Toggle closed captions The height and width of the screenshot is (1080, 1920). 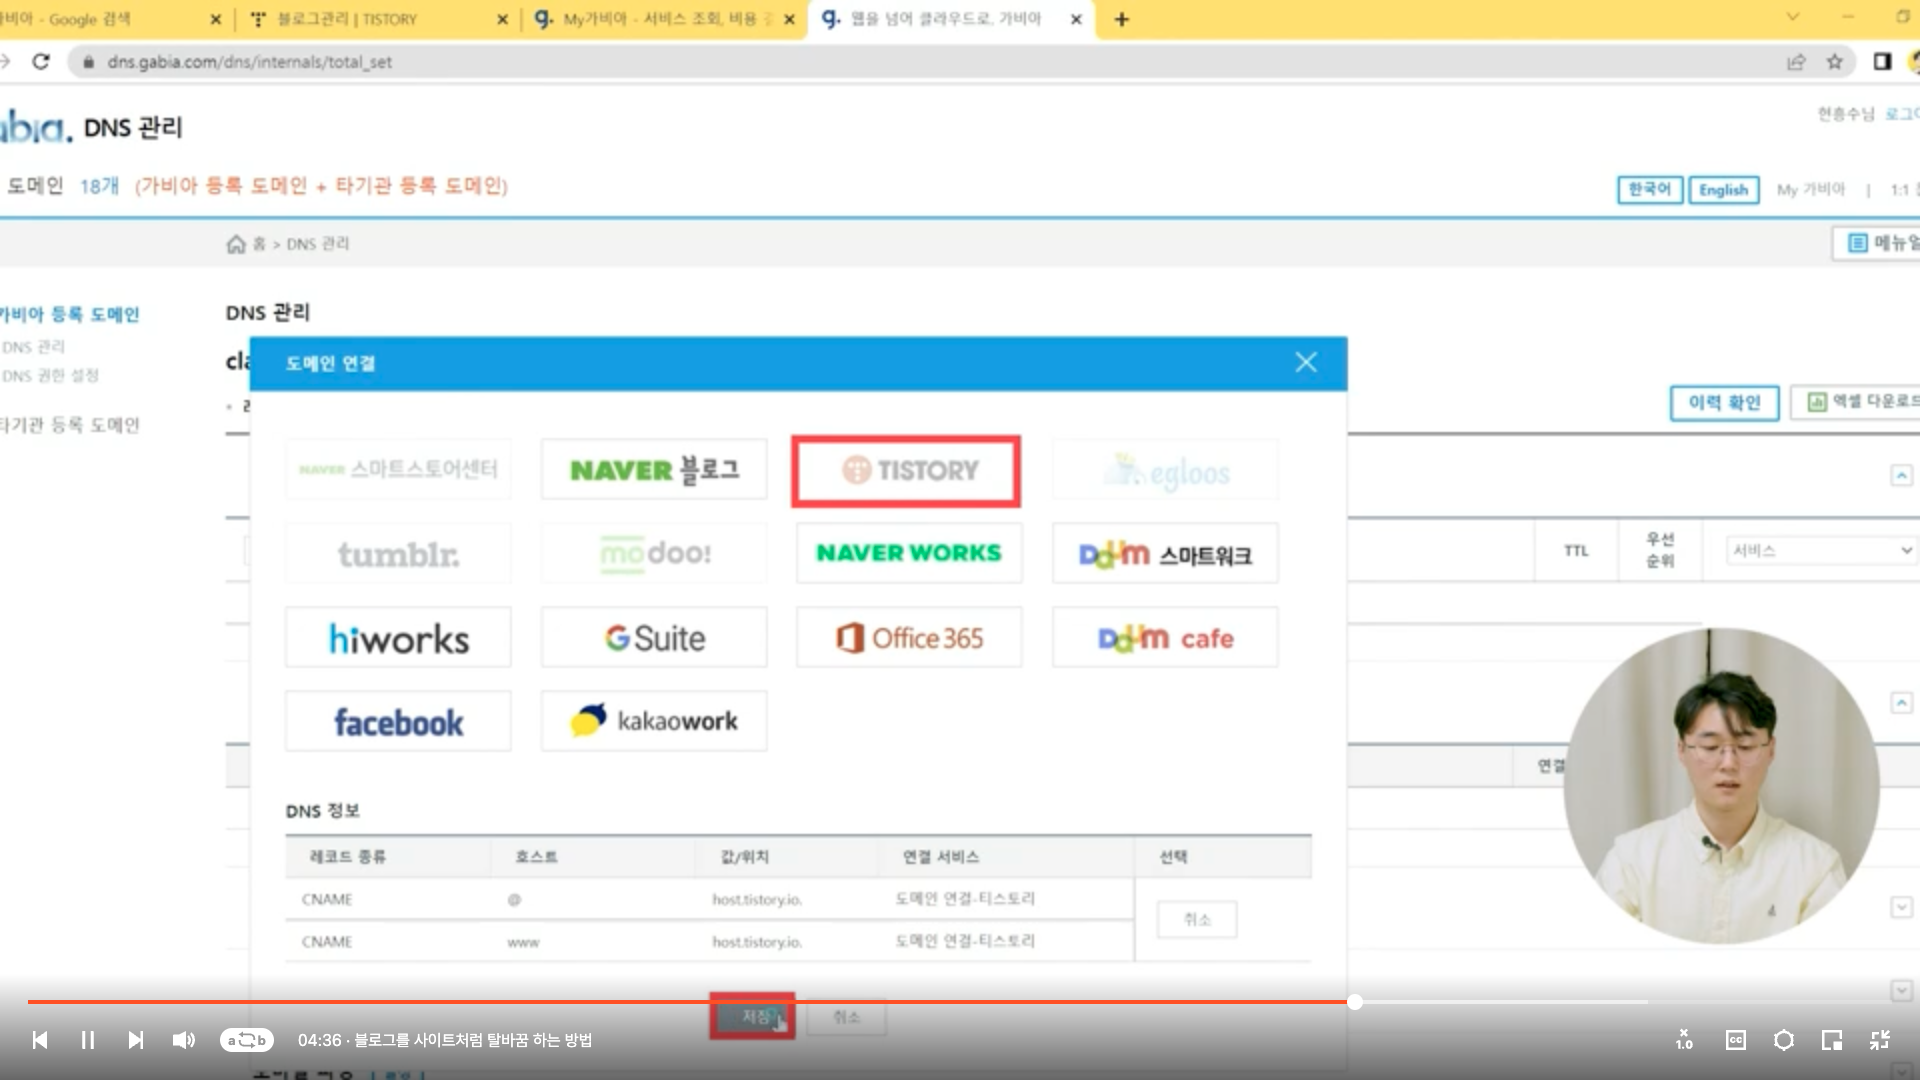pyautogui.click(x=1735, y=1040)
